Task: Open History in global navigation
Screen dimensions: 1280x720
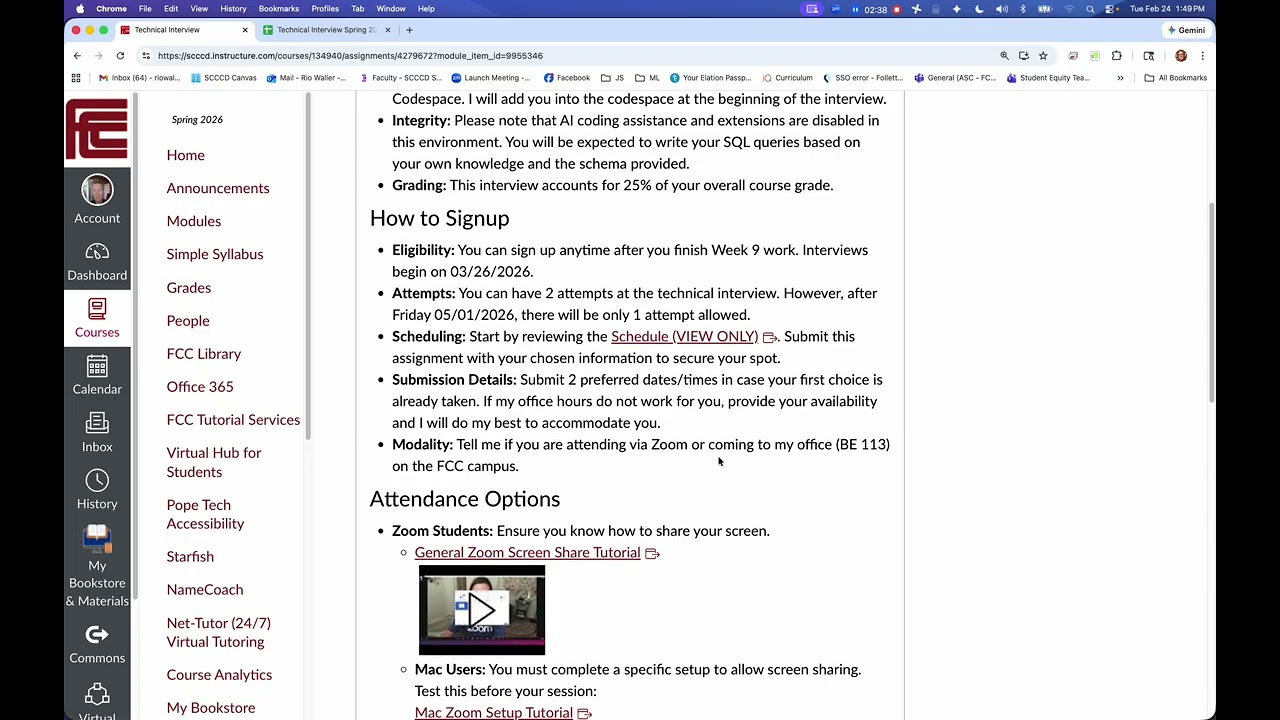Action: (x=97, y=491)
